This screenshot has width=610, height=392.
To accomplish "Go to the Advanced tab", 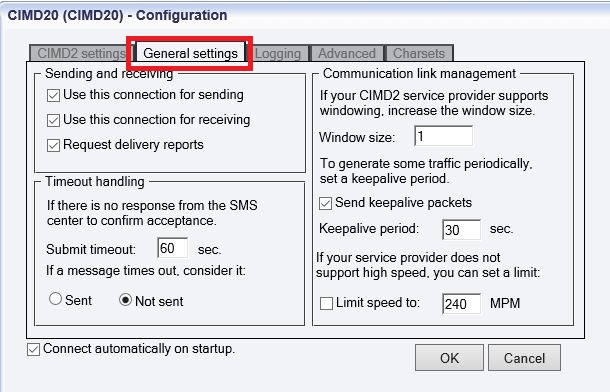I will point(347,53).
